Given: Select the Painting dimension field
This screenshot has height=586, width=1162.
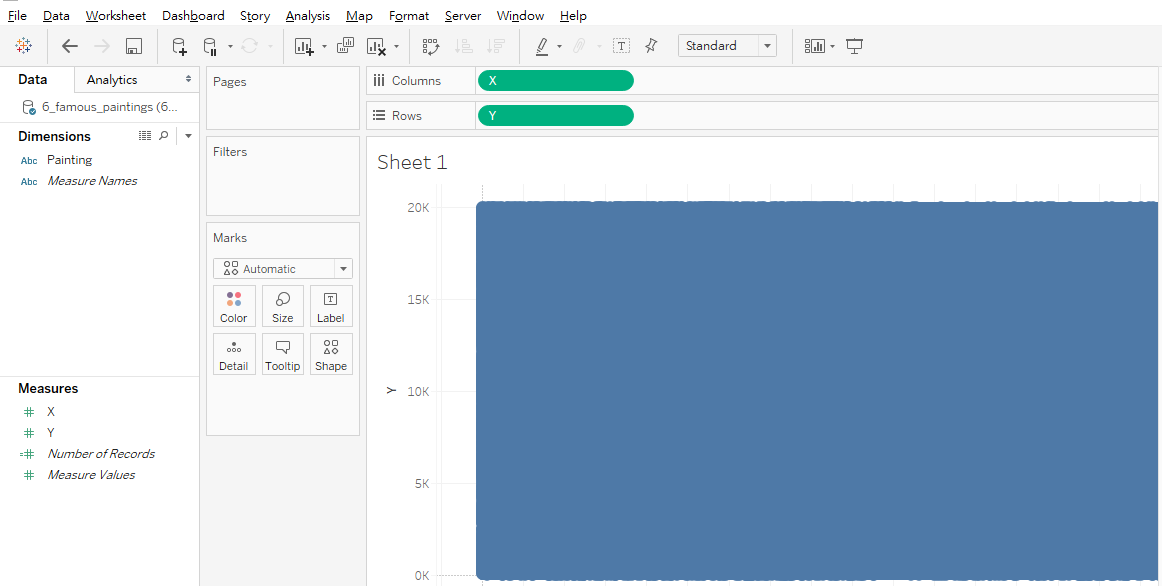Looking at the screenshot, I should click(69, 160).
